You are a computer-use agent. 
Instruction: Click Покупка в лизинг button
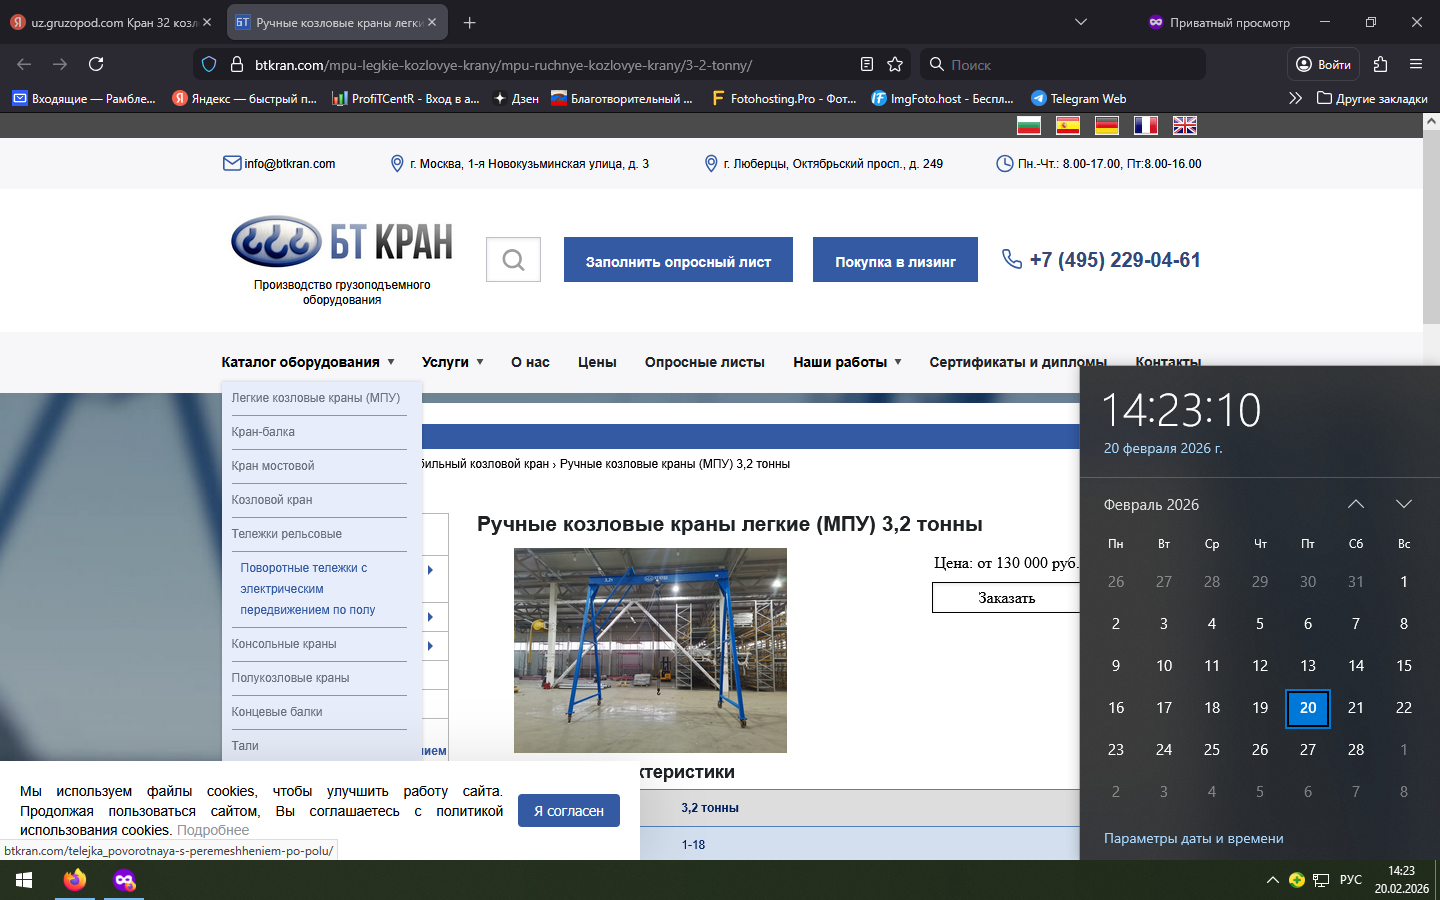click(x=895, y=260)
